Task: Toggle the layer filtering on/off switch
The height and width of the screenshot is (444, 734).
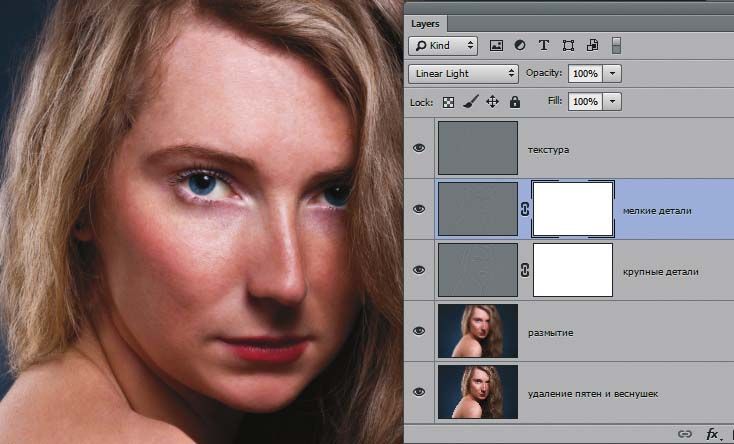Action: (x=617, y=45)
